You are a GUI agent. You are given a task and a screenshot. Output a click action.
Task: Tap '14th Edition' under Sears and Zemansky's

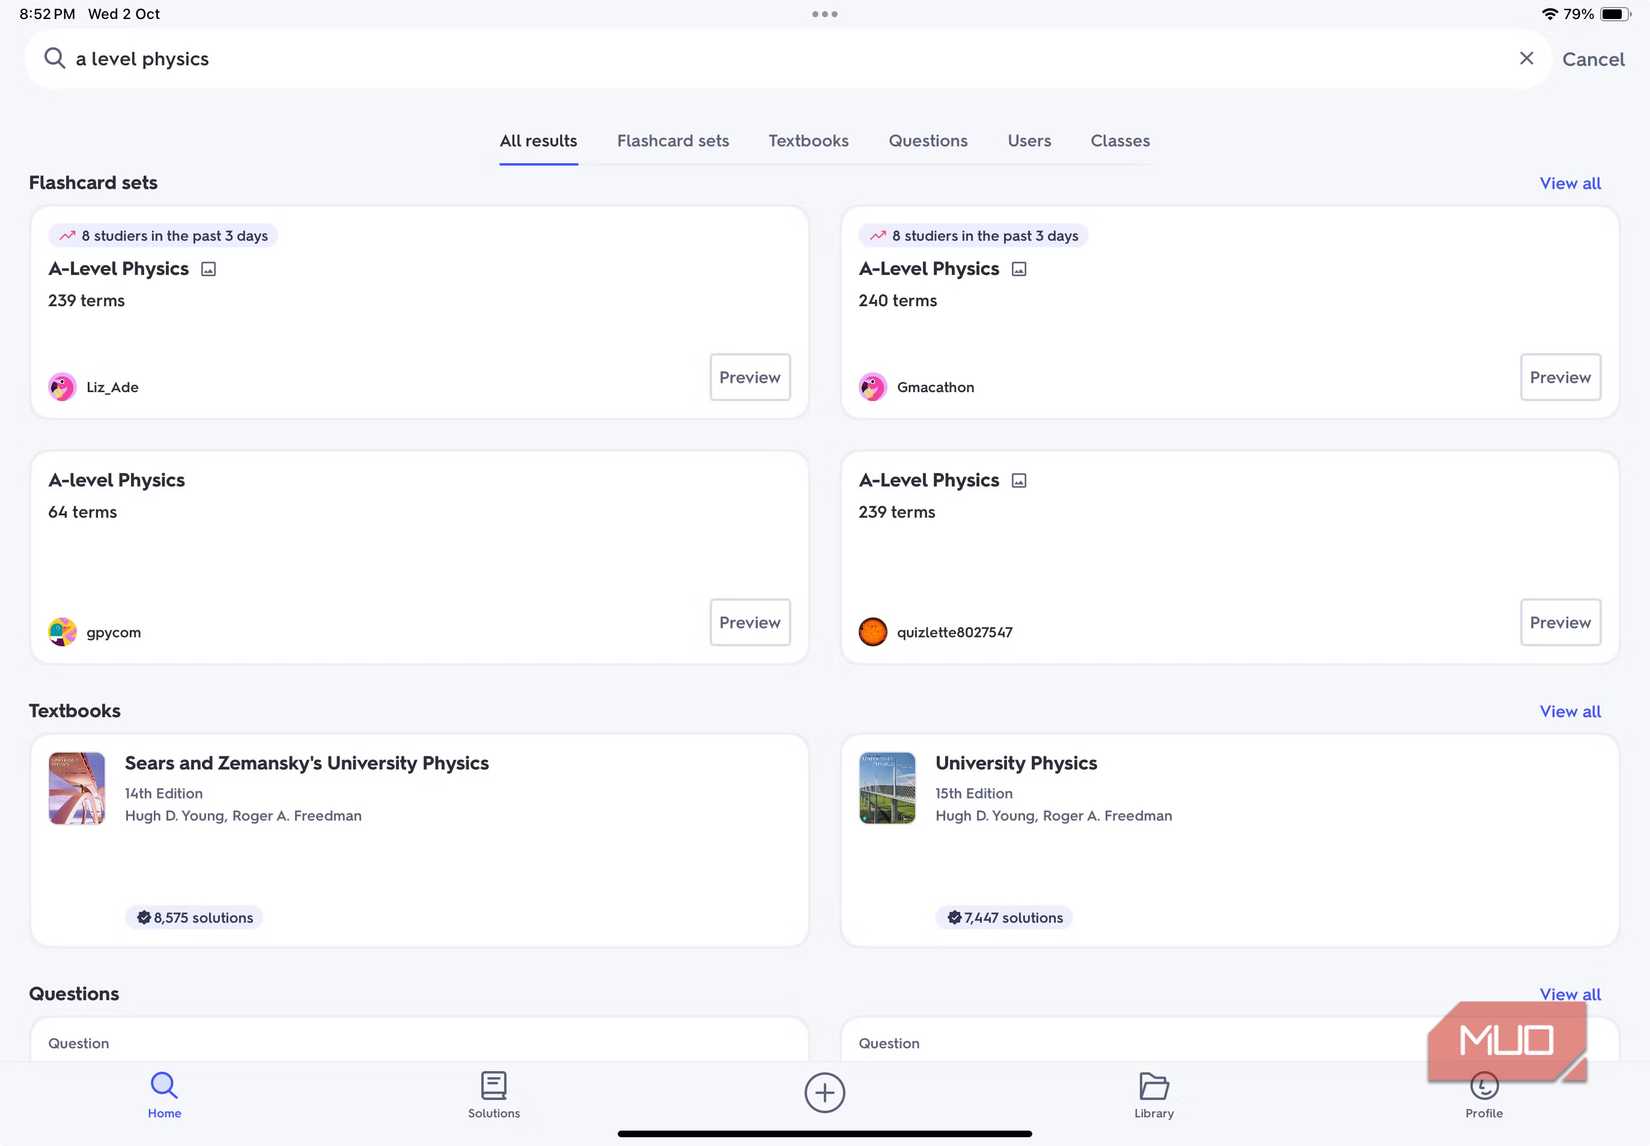pyautogui.click(x=164, y=793)
